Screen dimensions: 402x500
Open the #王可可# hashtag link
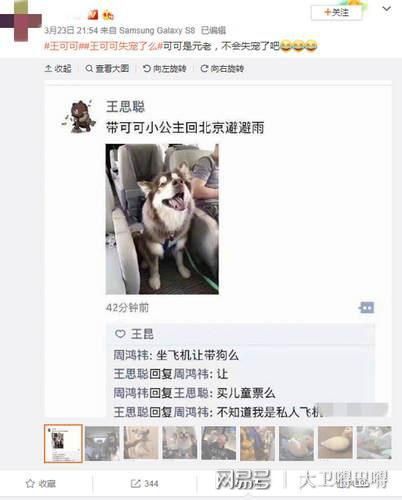[x=62, y=46]
